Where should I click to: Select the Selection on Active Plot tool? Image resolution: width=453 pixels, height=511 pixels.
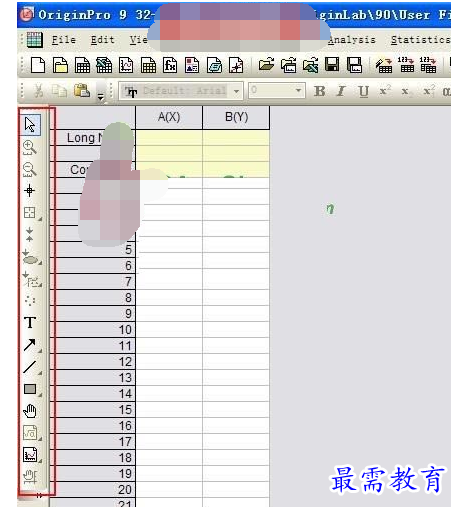point(31,279)
